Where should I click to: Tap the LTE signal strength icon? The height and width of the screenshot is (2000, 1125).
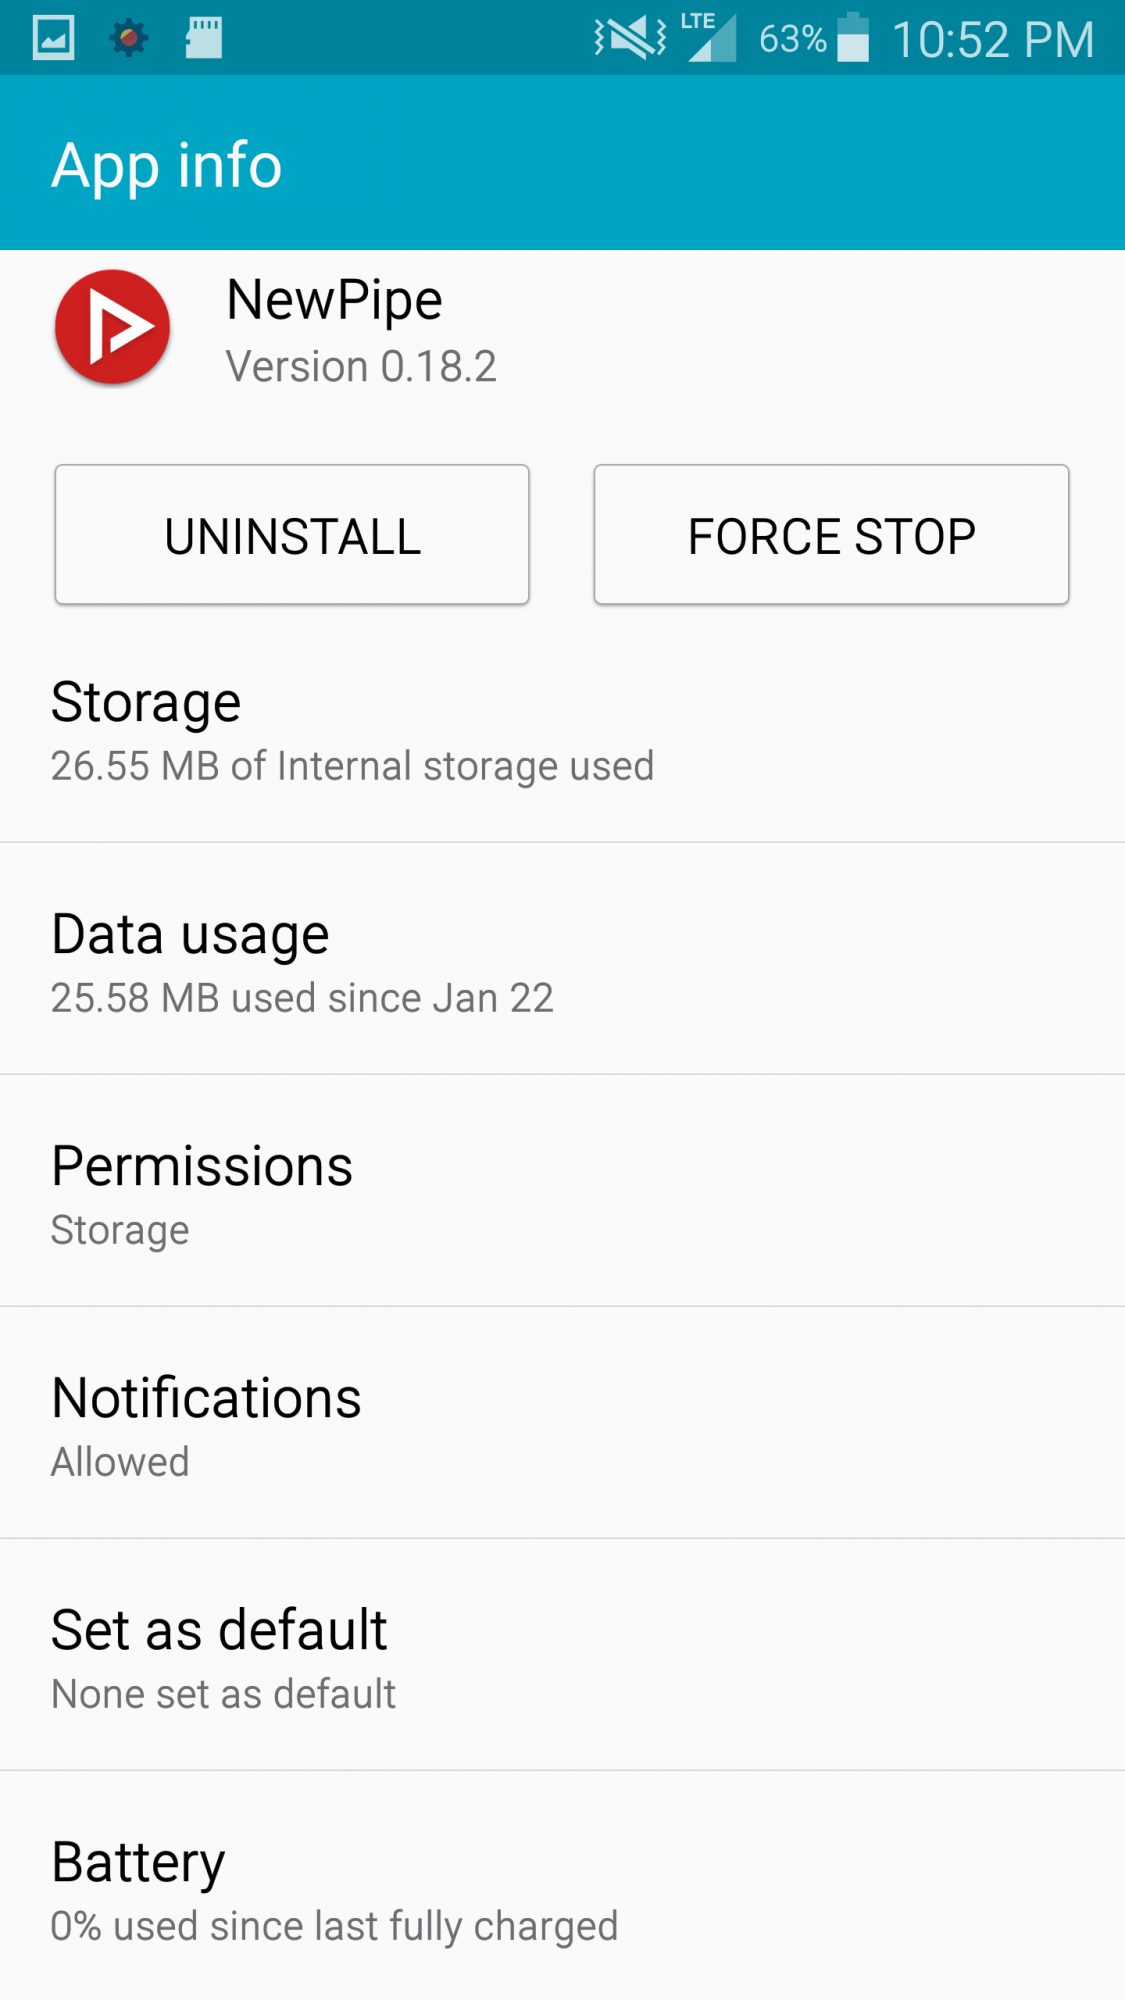[710, 38]
